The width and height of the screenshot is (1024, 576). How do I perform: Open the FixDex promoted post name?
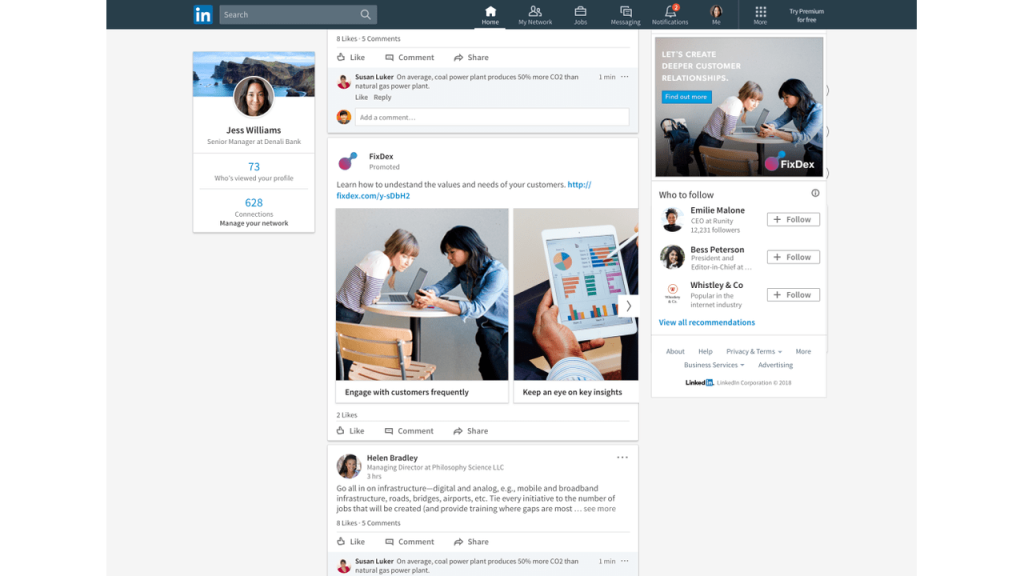point(381,156)
